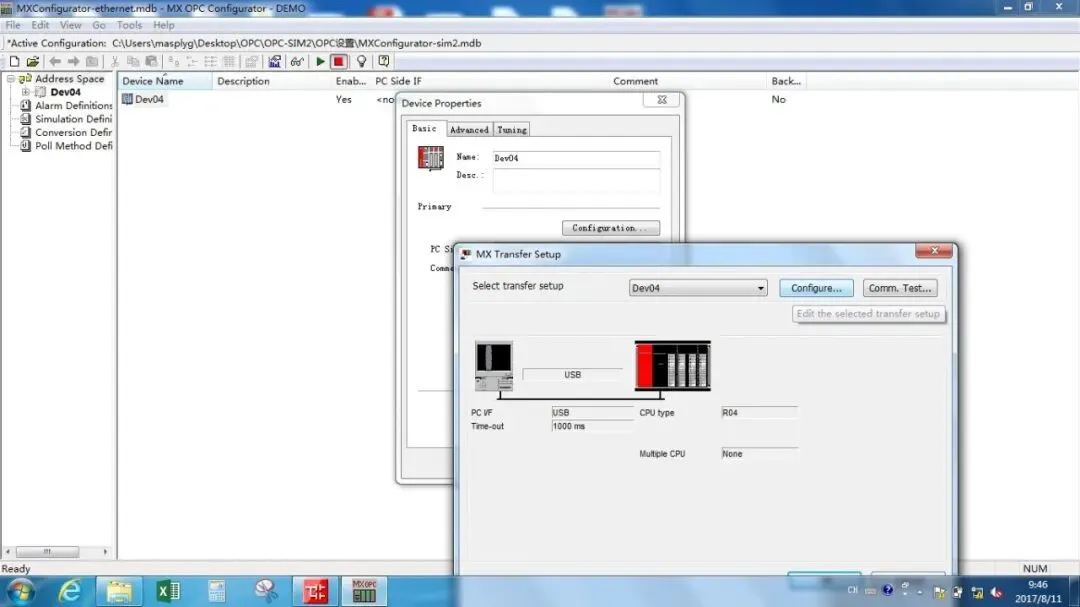
Task: Click the PC computer image in MX Transfer Setup
Action: tap(494, 366)
